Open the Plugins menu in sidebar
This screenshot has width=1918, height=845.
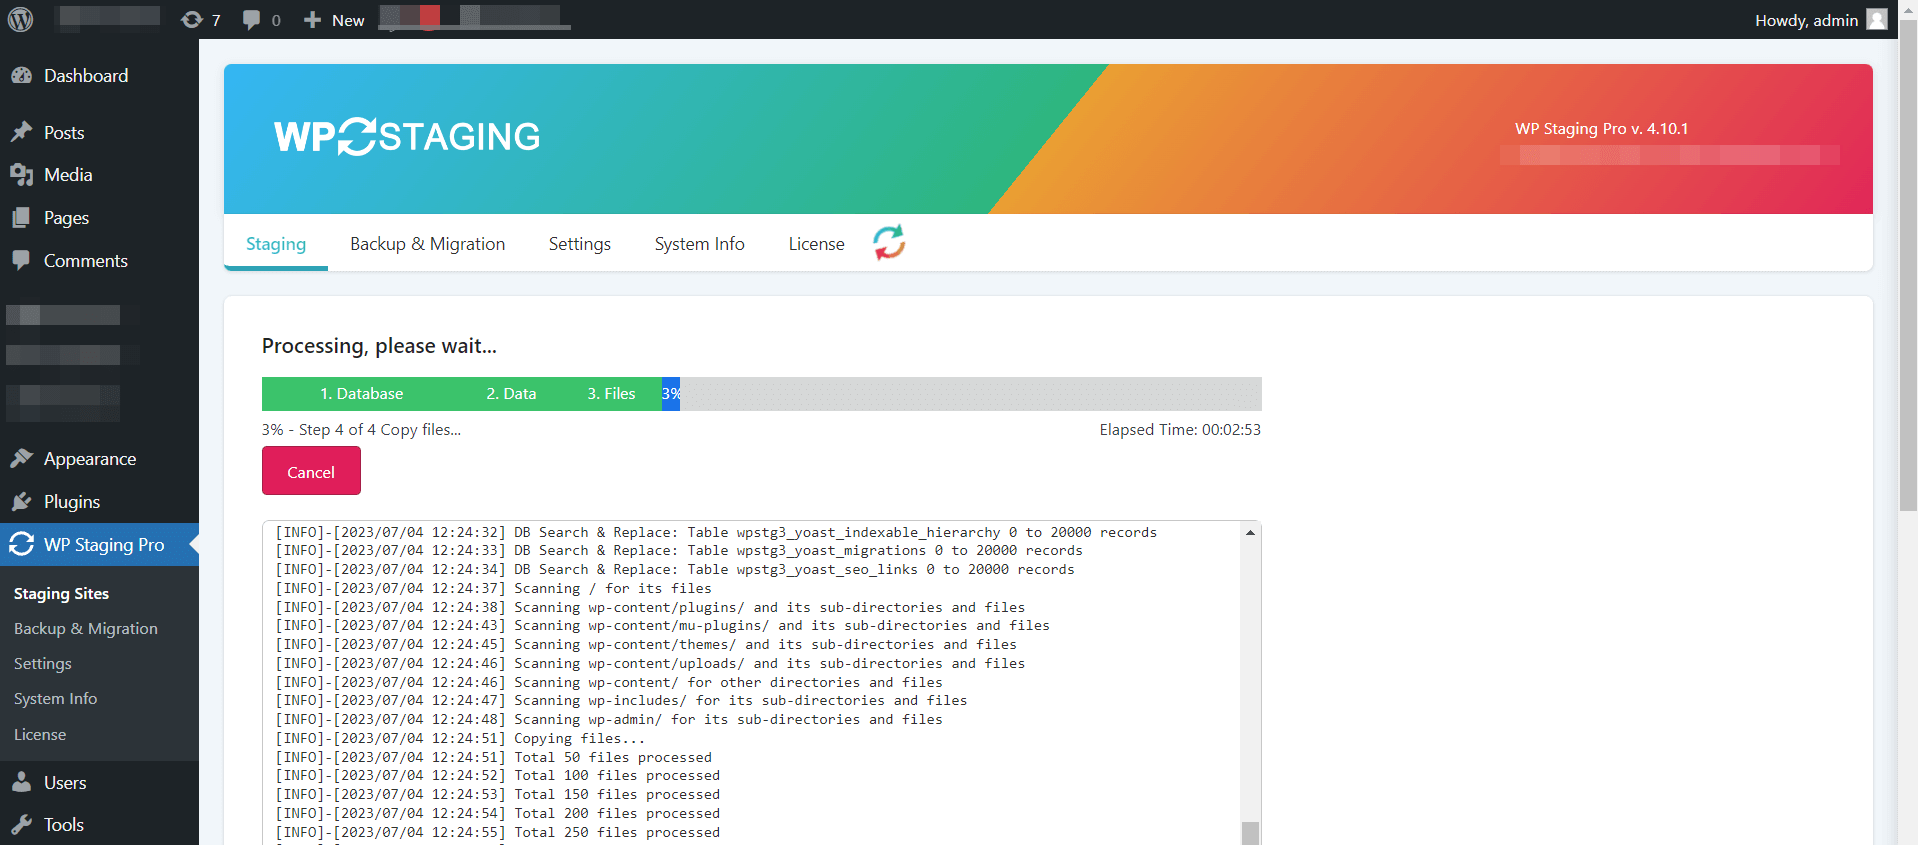coord(72,502)
